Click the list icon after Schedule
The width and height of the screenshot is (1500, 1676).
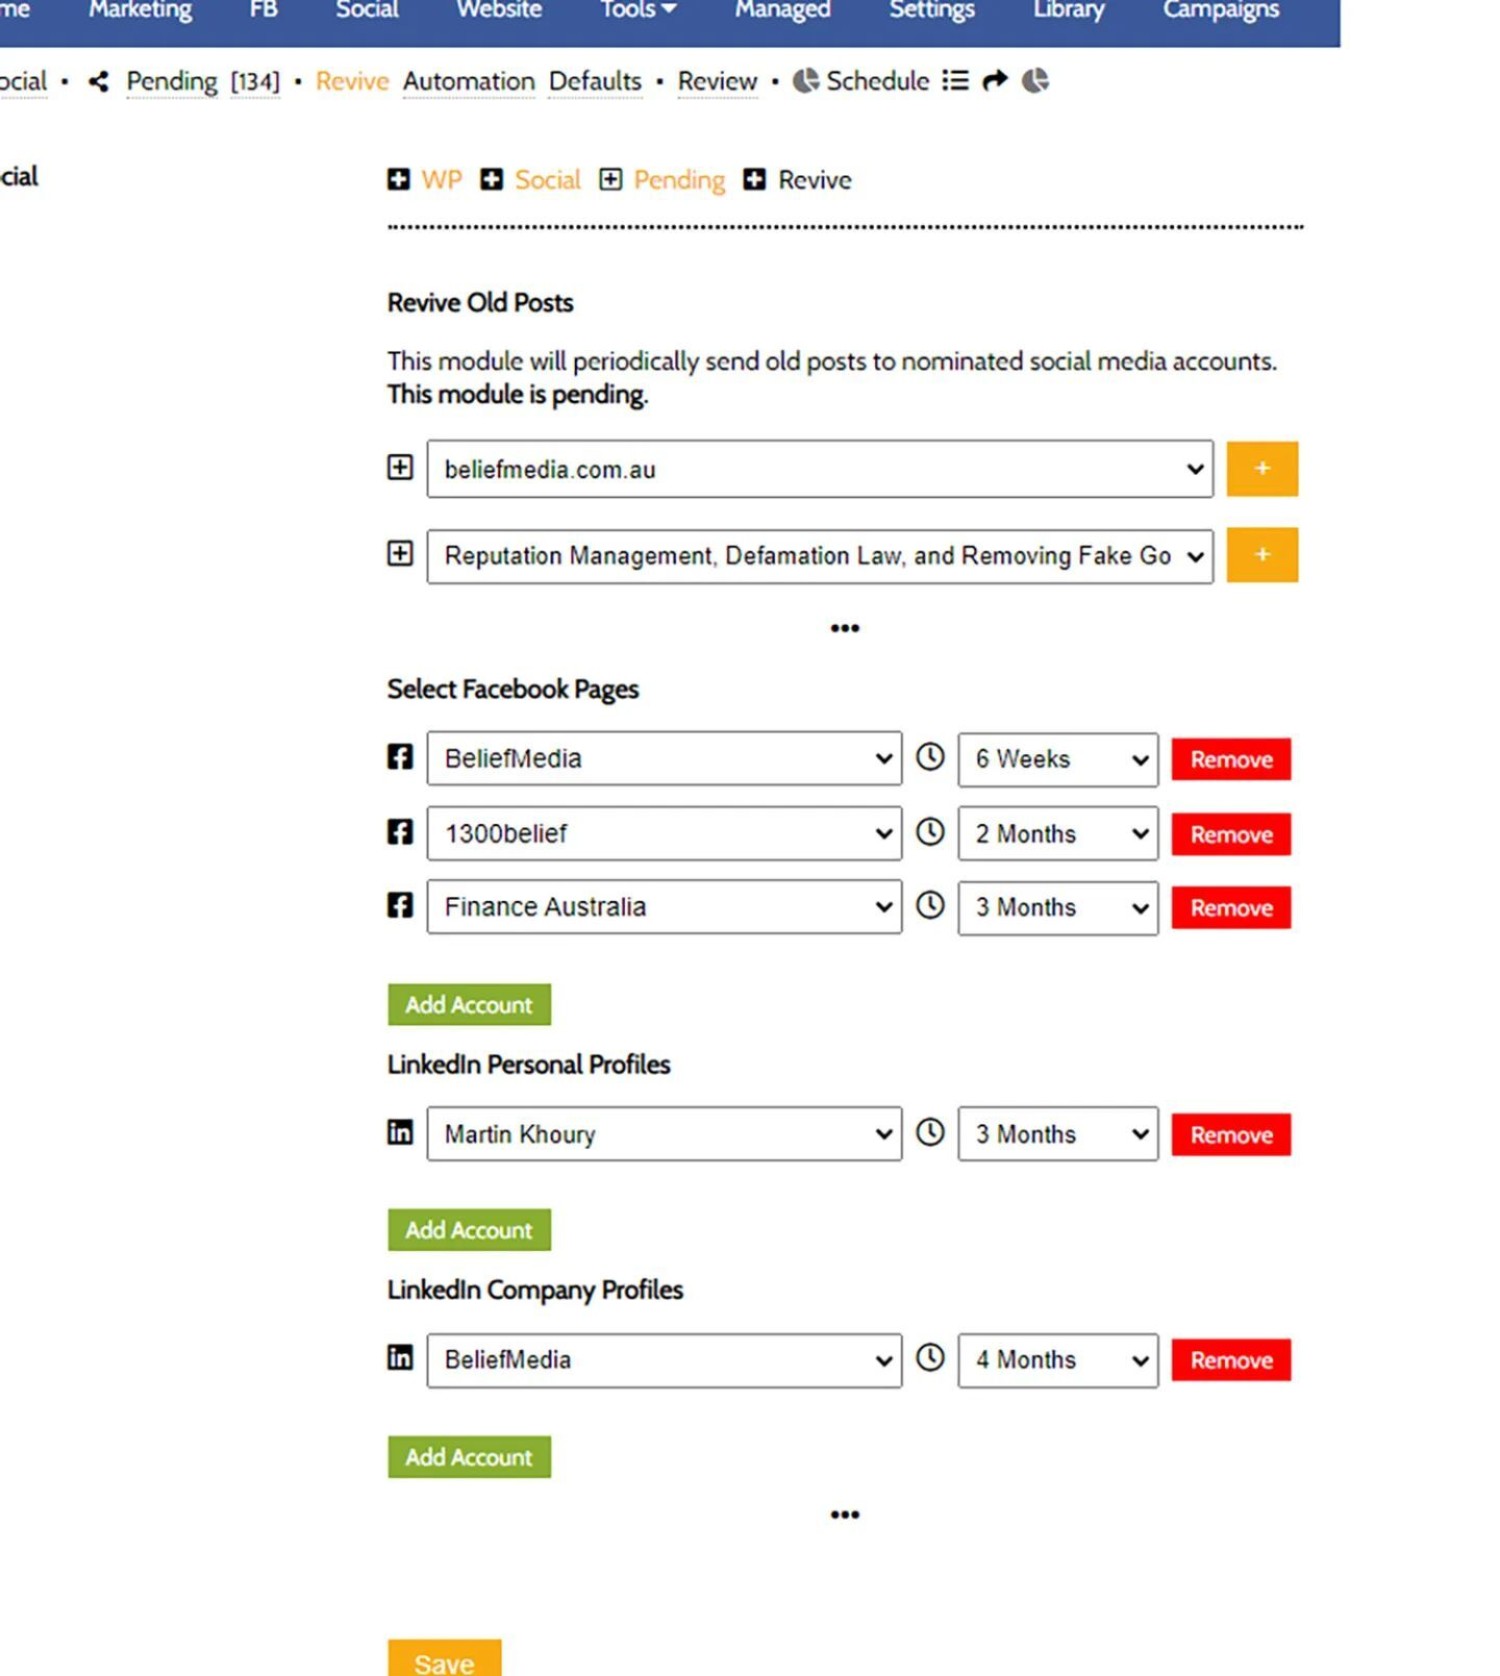coord(955,80)
